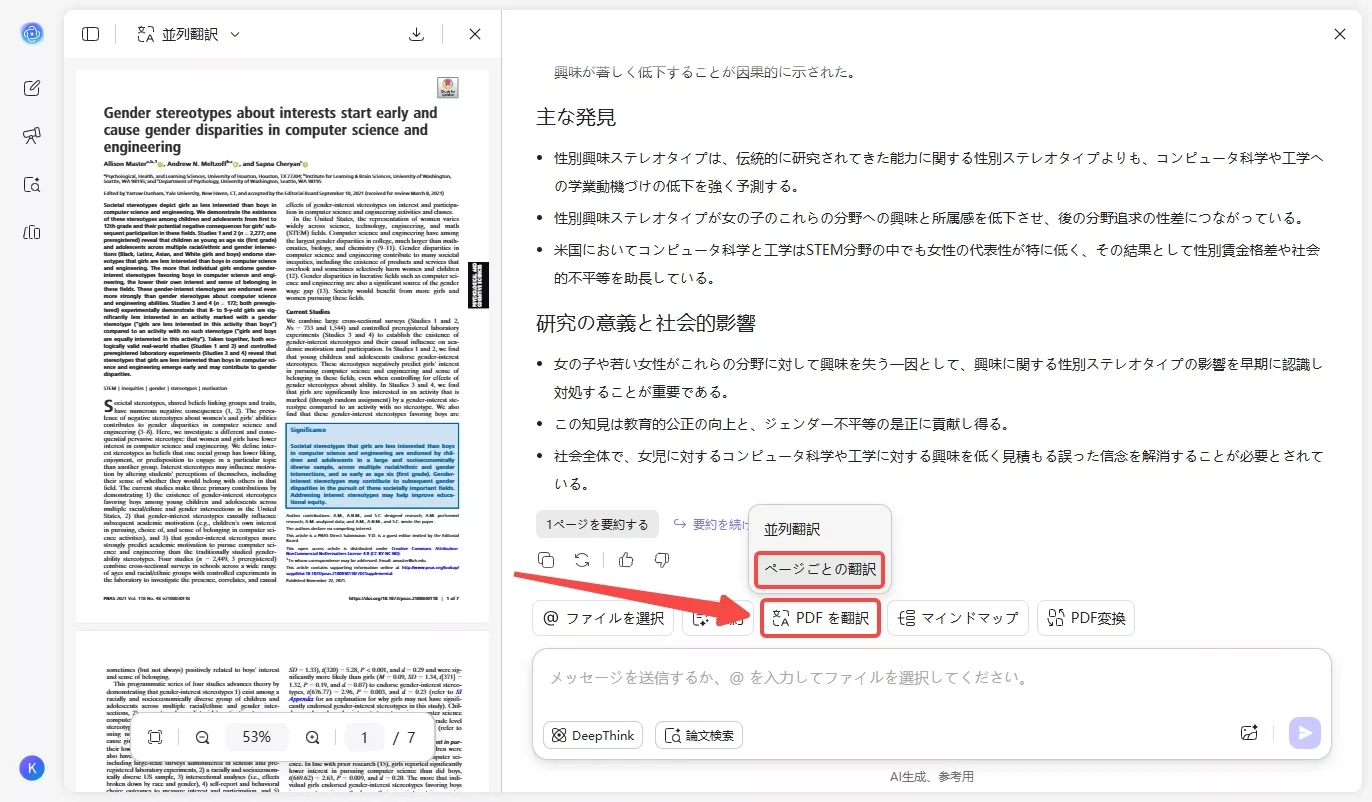Select ページごとの翻訳 from the translation menu
This screenshot has height=802, width=1372.
pos(819,569)
